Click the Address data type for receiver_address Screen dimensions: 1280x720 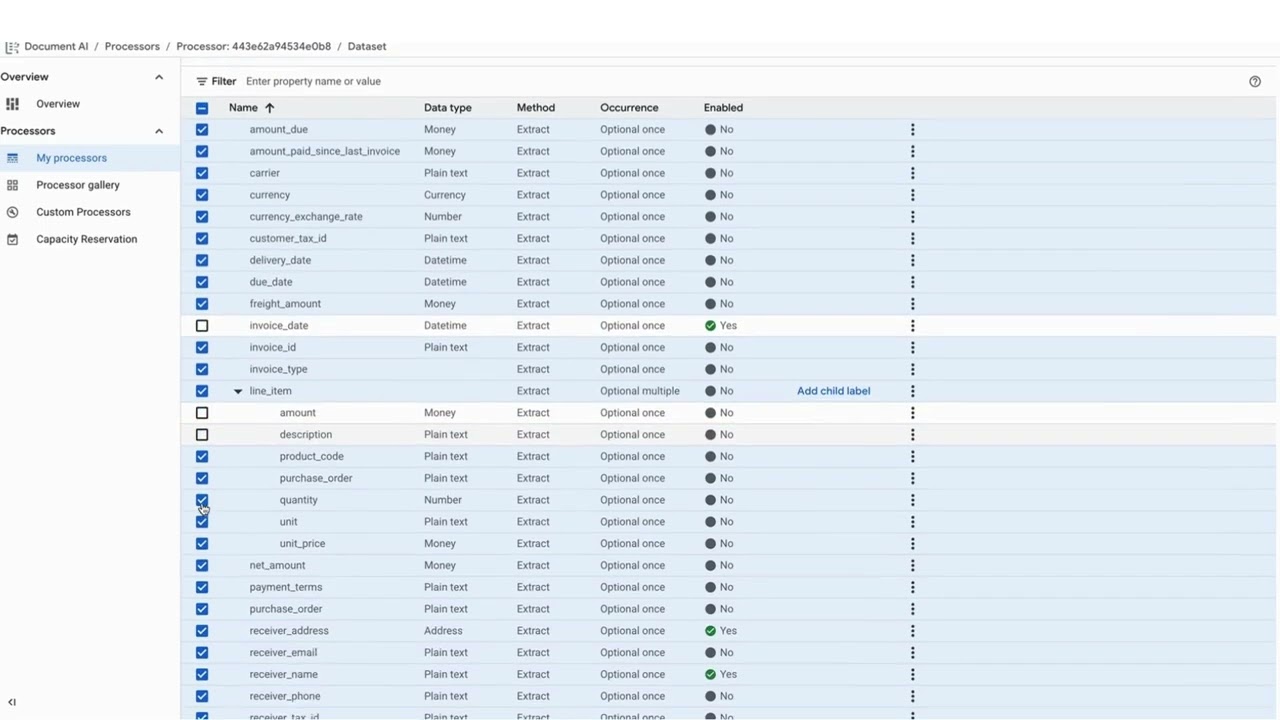(x=443, y=631)
